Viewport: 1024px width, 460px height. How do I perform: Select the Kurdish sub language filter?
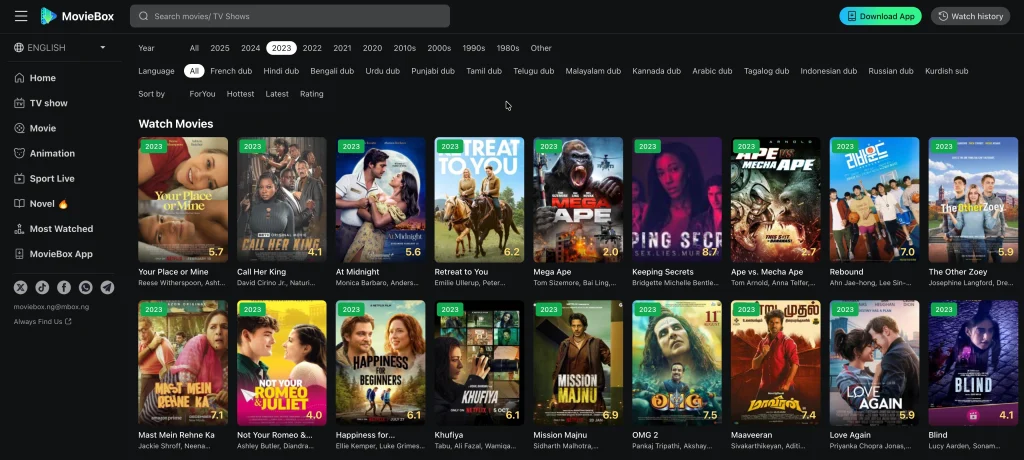pyautogui.click(x=947, y=71)
